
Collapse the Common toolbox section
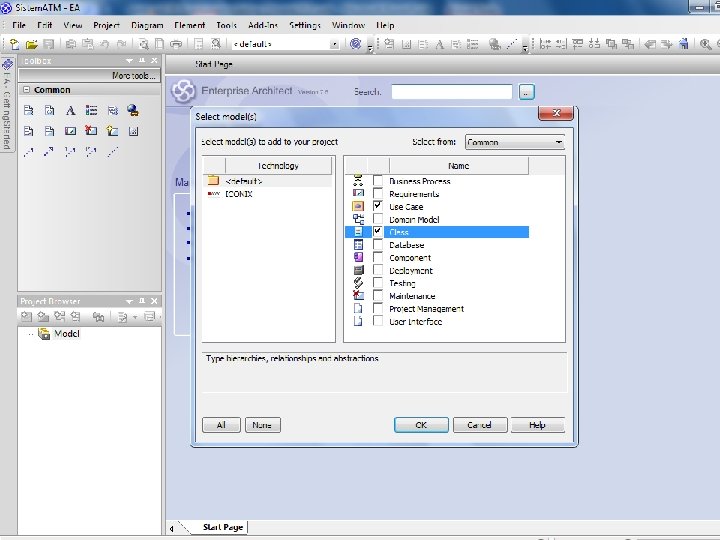(26, 90)
